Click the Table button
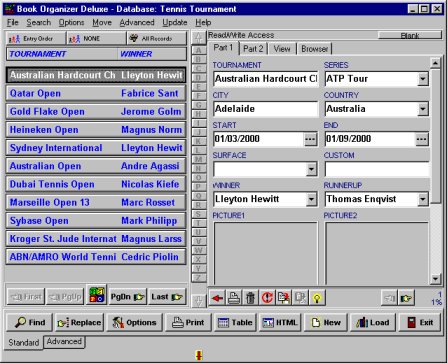447x363 pixels. coord(236,322)
